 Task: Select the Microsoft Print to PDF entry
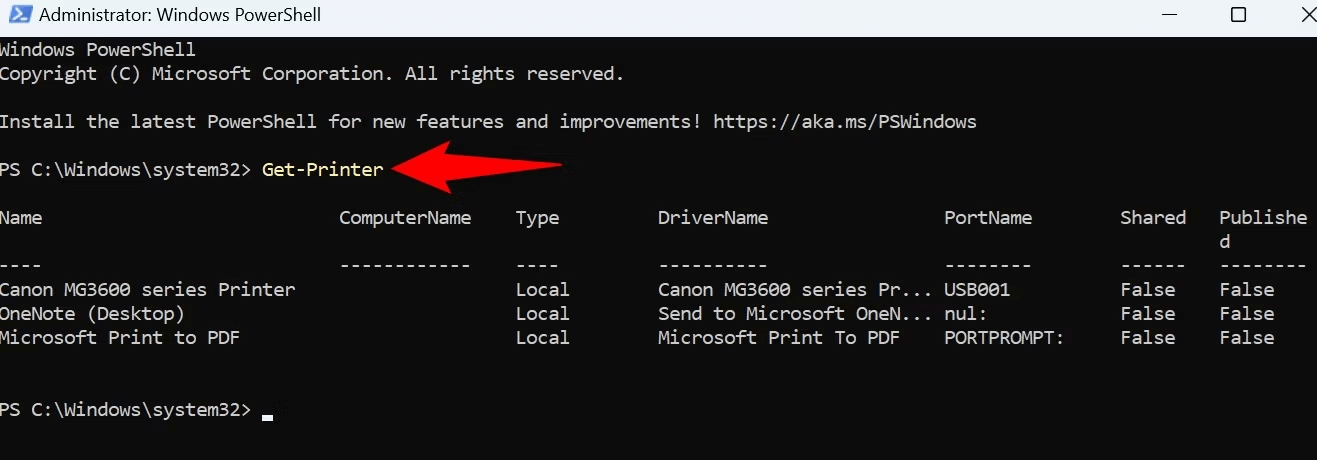pyautogui.click(x=120, y=338)
